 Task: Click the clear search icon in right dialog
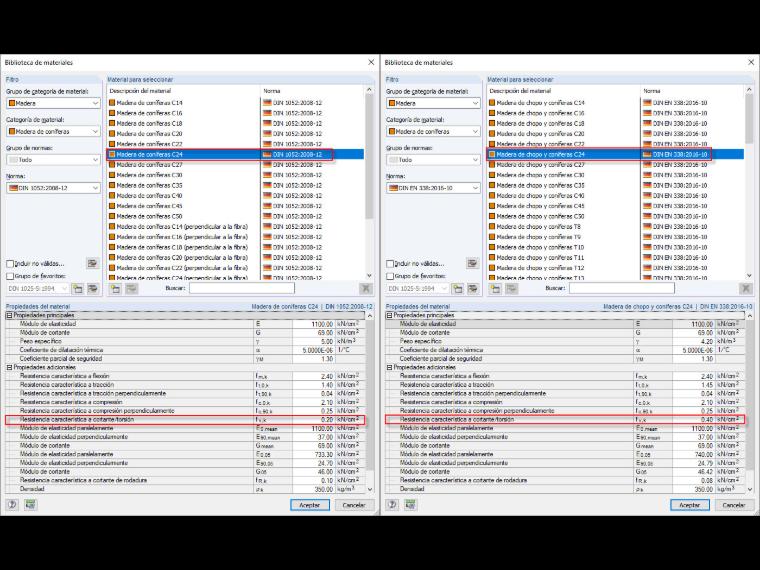click(746, 289)
